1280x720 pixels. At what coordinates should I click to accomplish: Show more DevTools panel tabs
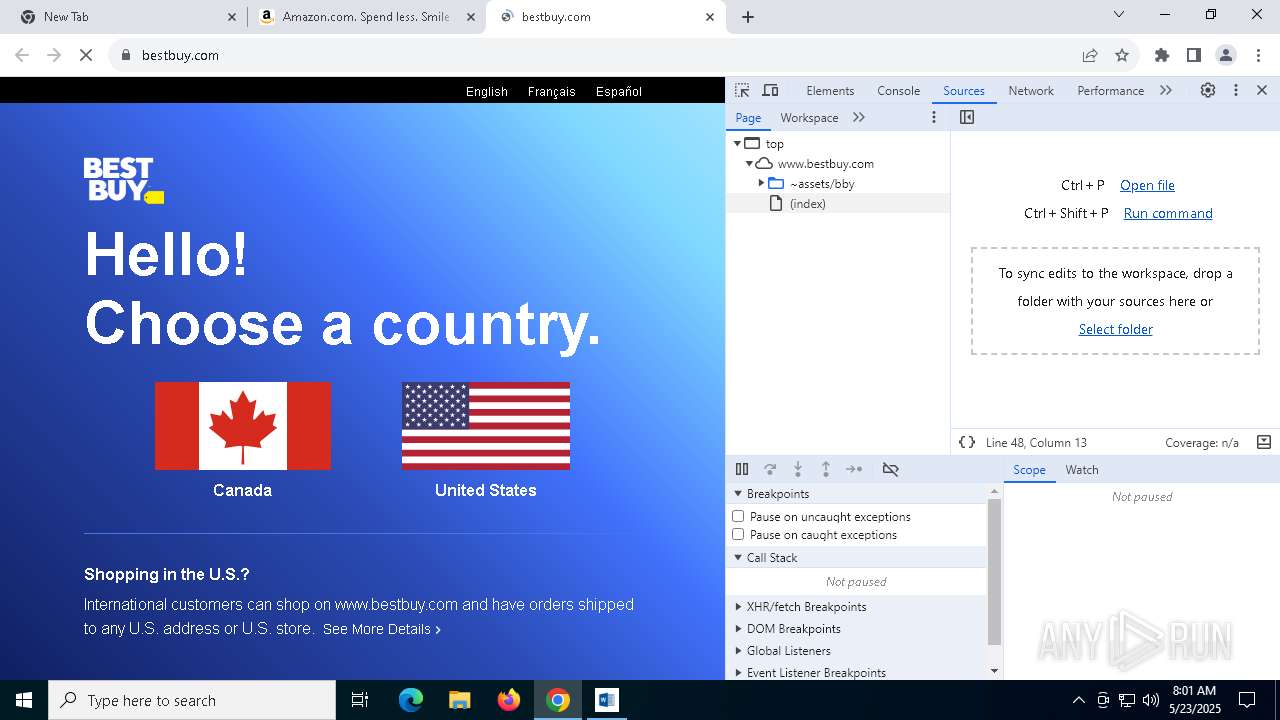tap(1166, 90)
